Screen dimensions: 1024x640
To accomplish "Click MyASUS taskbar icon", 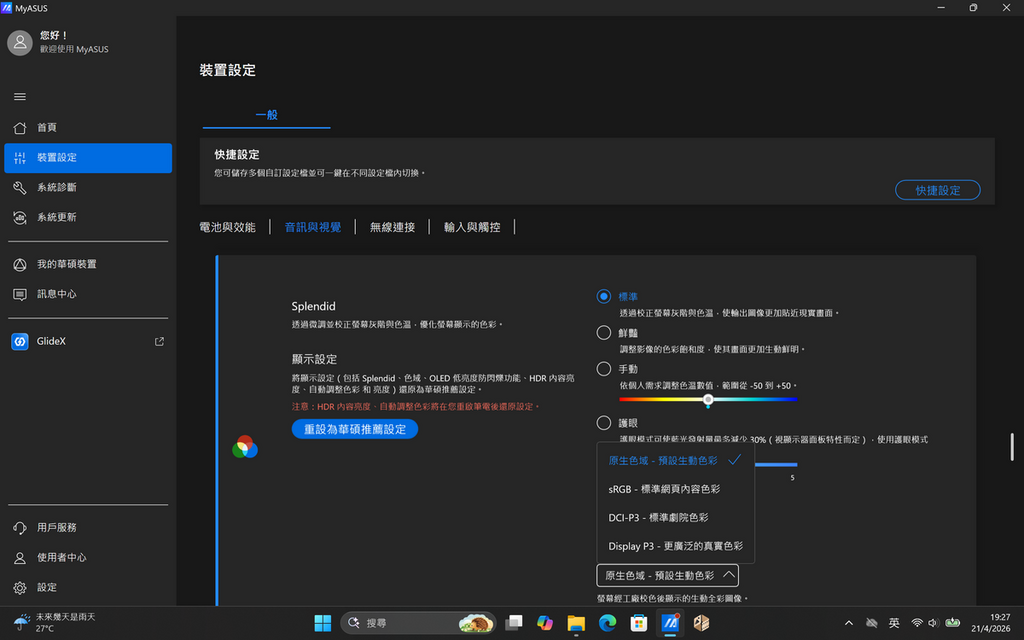I will pyautogui.click(x=670, y=623).
